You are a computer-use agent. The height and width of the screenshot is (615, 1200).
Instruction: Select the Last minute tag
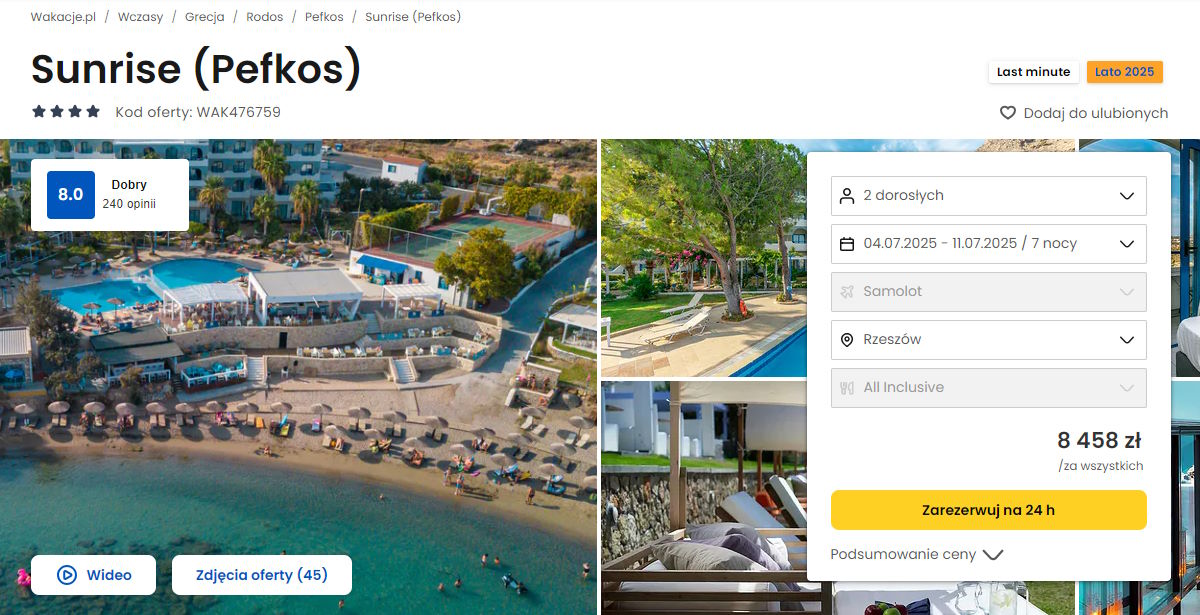1033,72
